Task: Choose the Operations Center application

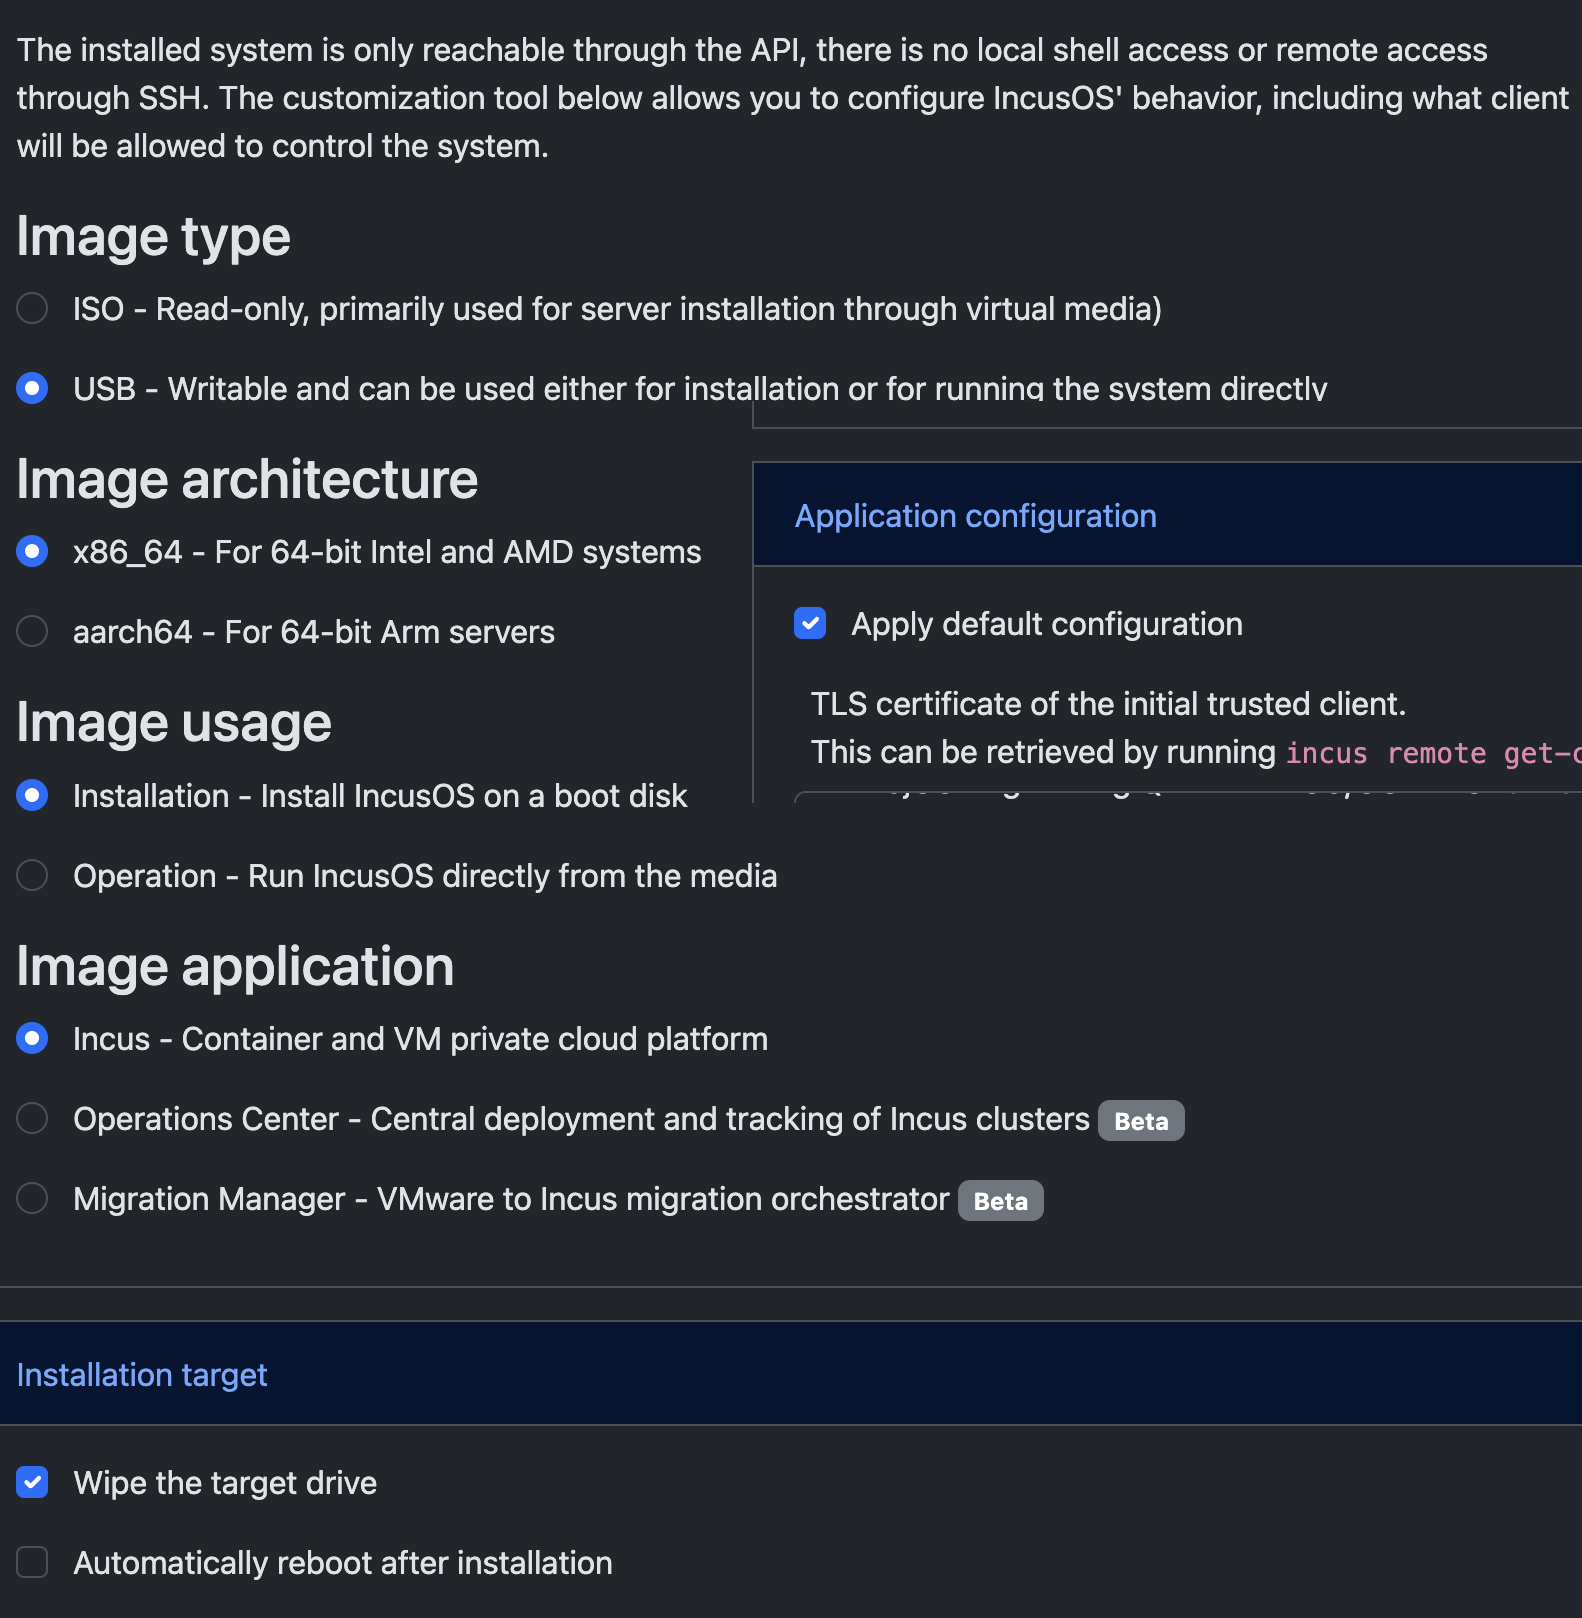Action: click(x=32, y=1118)
